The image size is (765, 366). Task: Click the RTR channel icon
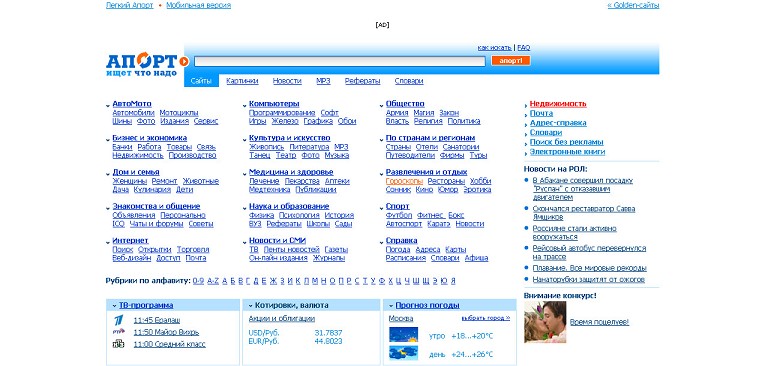pos(118,332)
